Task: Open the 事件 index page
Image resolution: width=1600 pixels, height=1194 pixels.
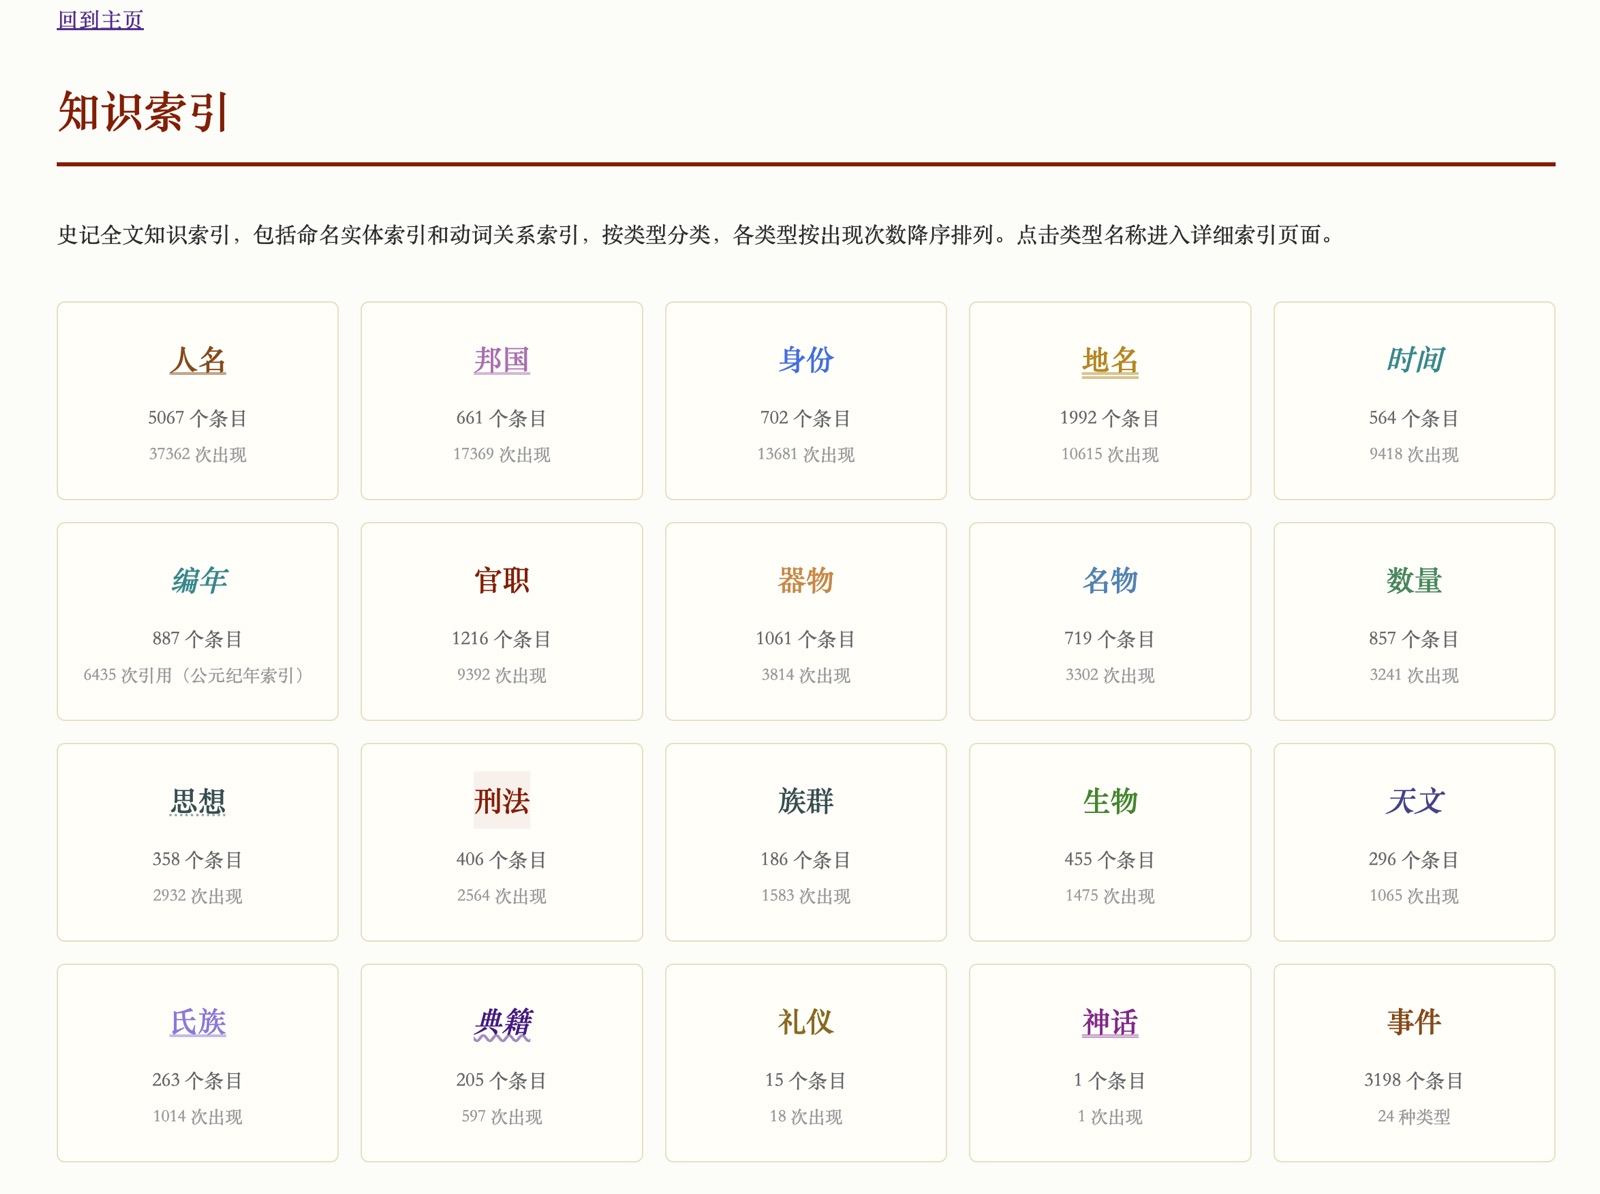Action: click(1414, 1023)
